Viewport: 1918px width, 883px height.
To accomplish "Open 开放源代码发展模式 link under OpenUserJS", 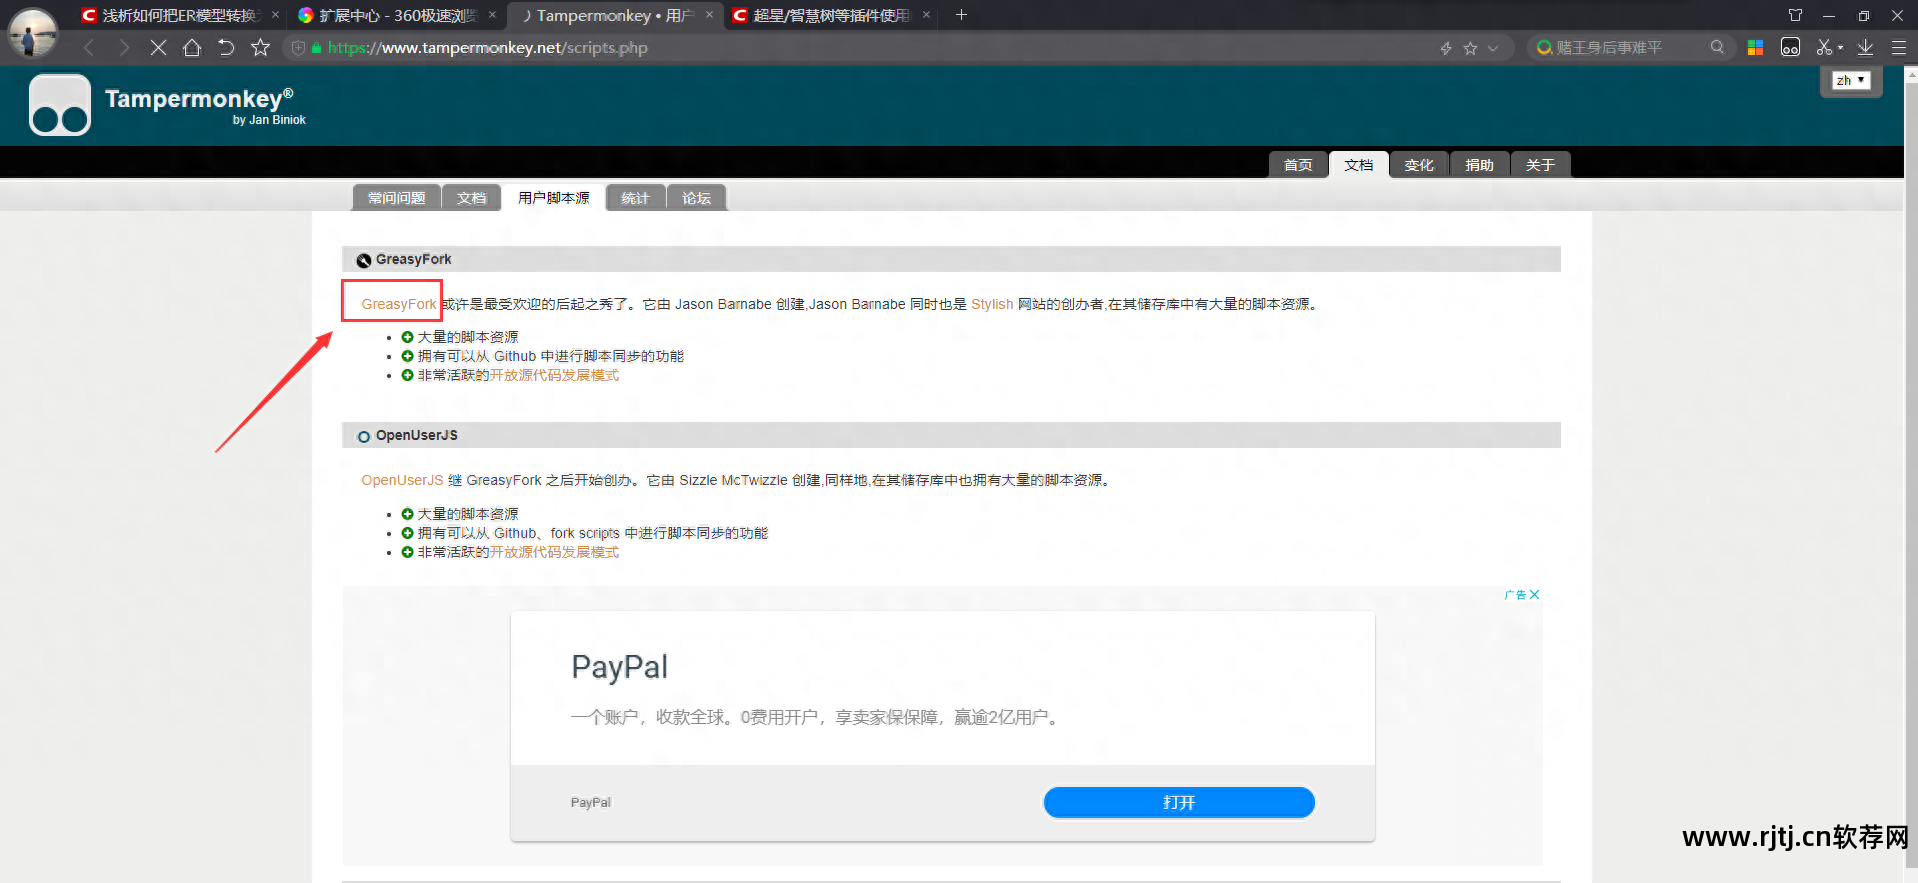I will point(554,552).
